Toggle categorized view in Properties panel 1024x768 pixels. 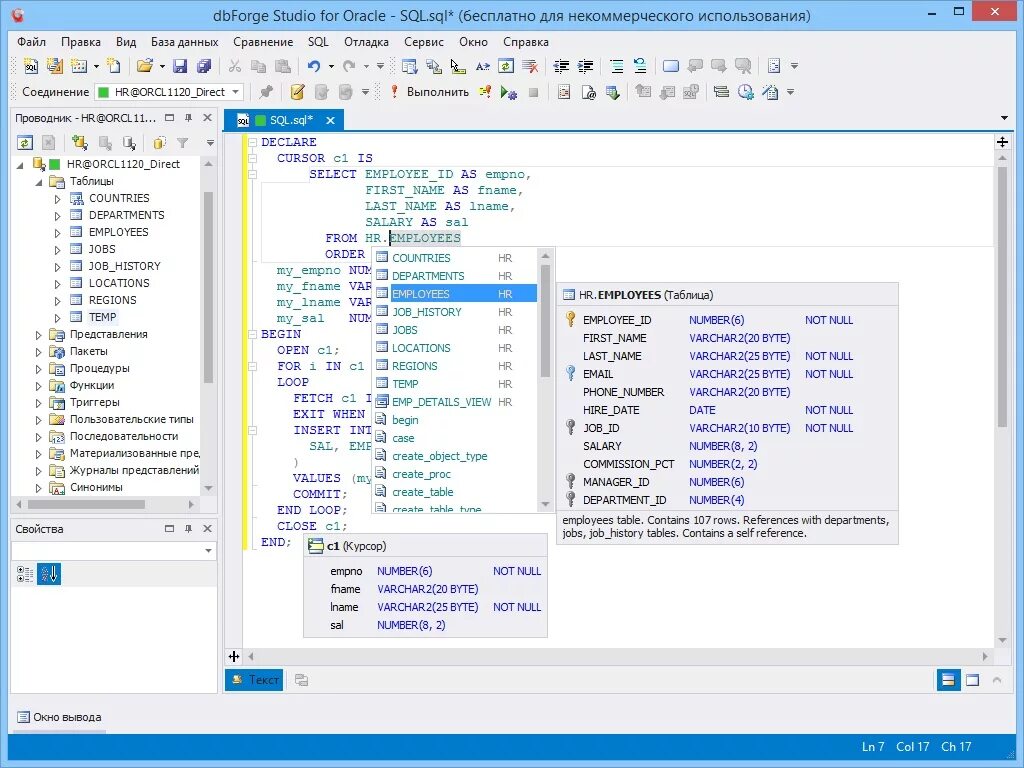(25, 574)
